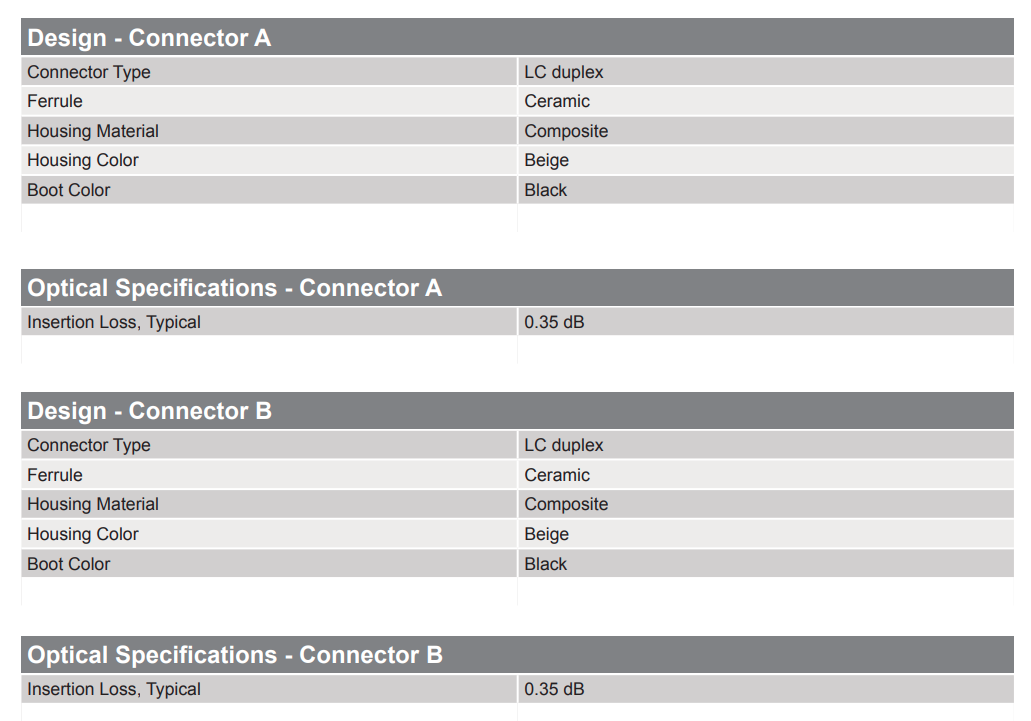Select Housing Color label under Connector B

click(83, 534)
